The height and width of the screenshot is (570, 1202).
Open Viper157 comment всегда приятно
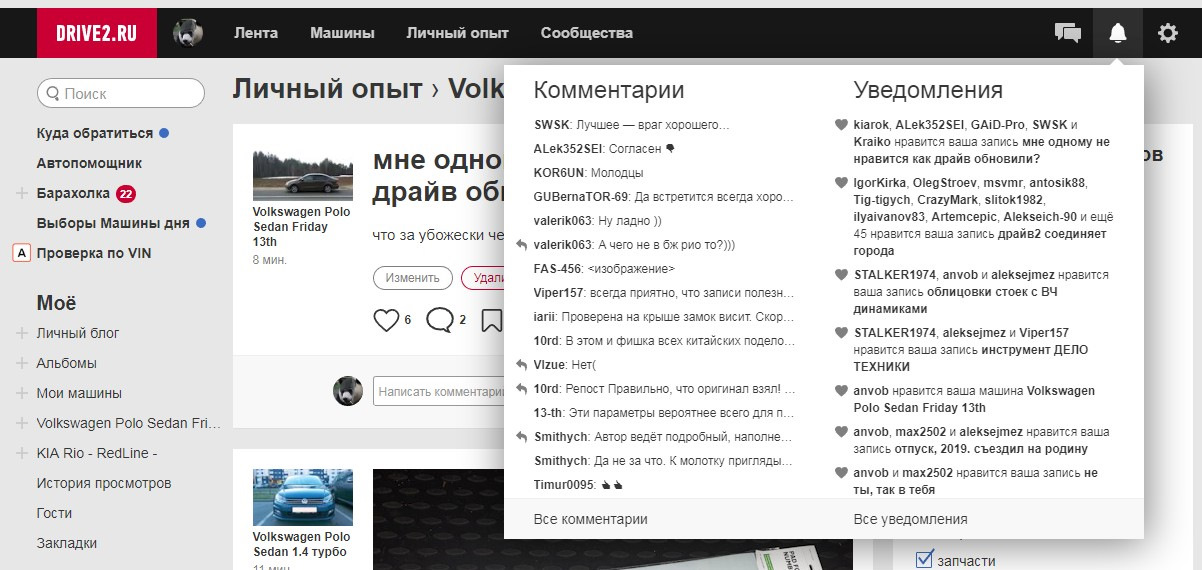[665, 292]
